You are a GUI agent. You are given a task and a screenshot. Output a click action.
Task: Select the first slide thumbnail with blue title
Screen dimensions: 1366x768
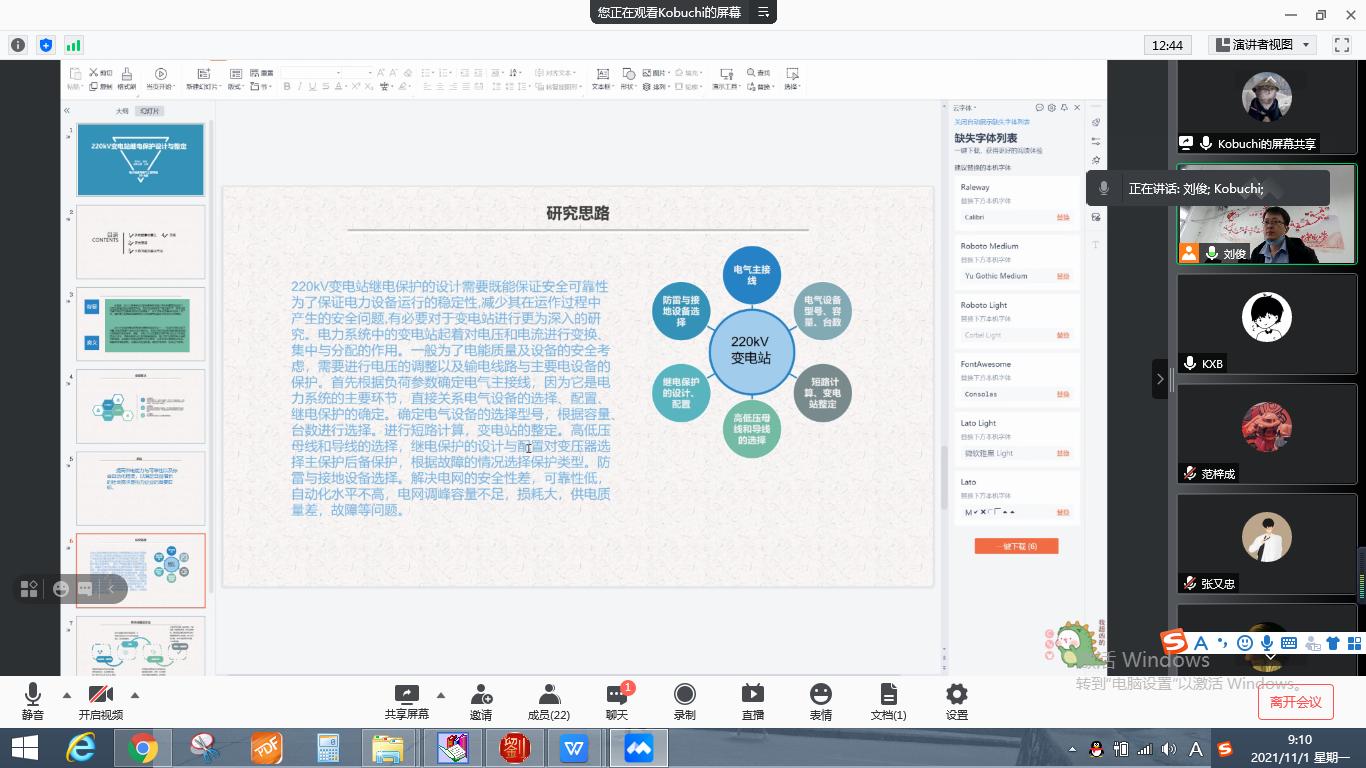point(141,160)
